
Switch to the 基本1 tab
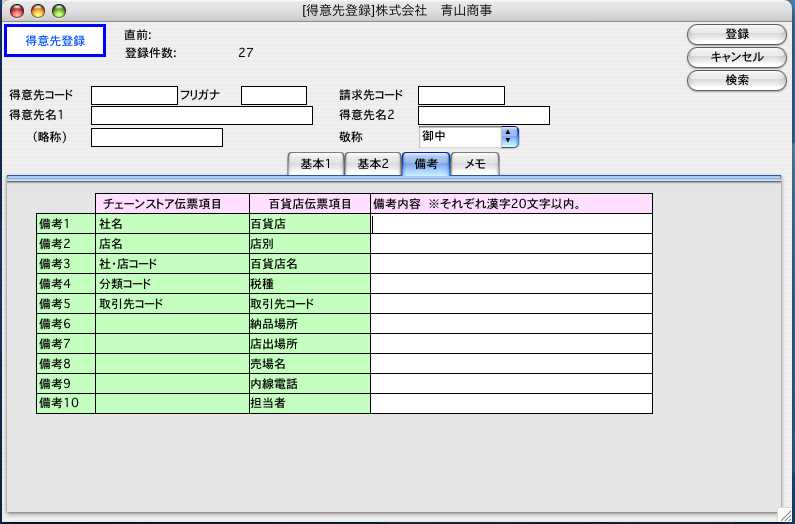(x=315, y=164)
